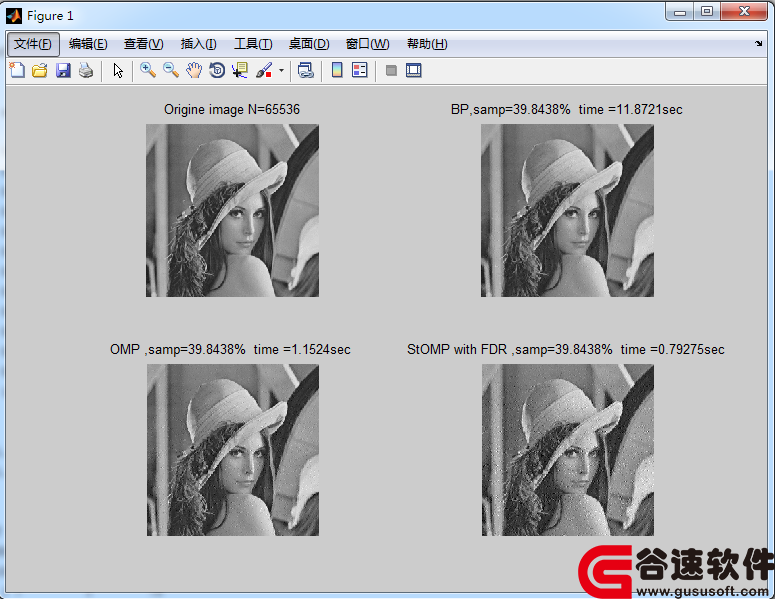The width and height of the screenshot is (775, 599).
Task: Save the figure with the floppy disk icon
Action: [x=63, y=70]
